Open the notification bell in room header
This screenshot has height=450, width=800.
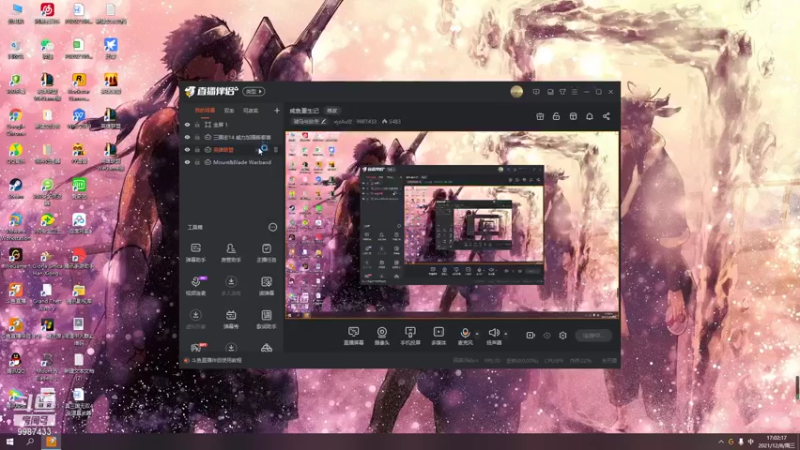(x=589, y=116)
